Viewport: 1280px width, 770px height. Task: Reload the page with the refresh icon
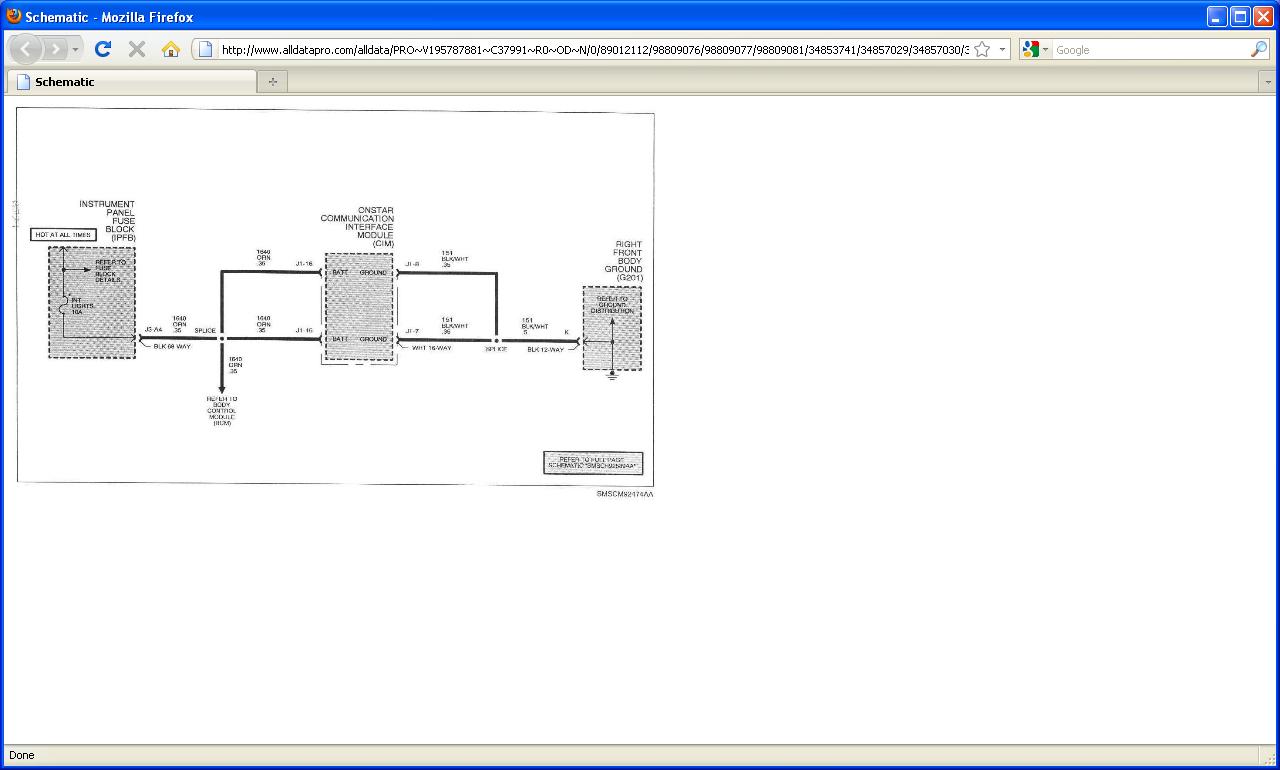[103, 49]
